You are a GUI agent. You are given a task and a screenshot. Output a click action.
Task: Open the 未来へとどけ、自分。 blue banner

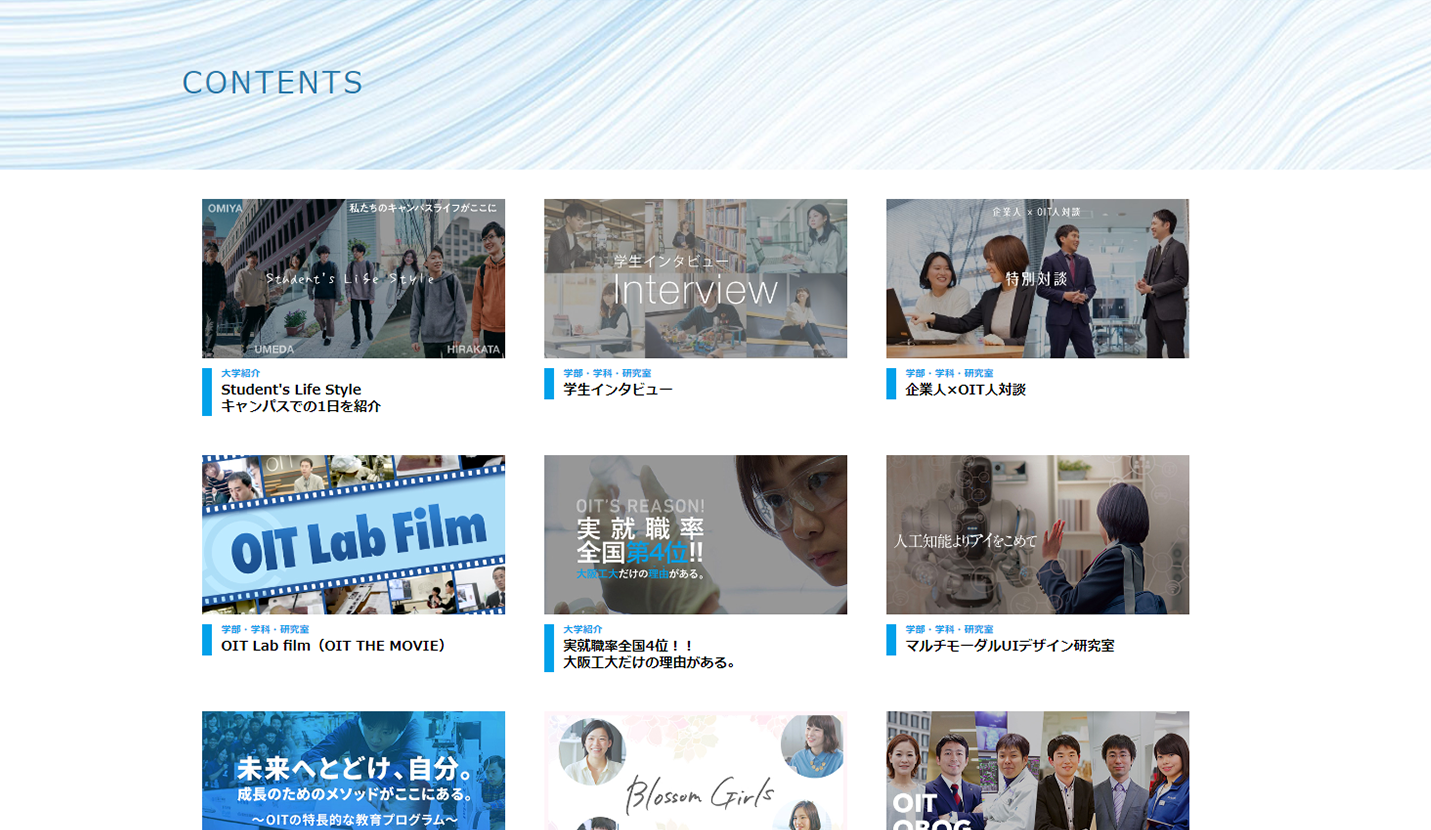[353, 770]
